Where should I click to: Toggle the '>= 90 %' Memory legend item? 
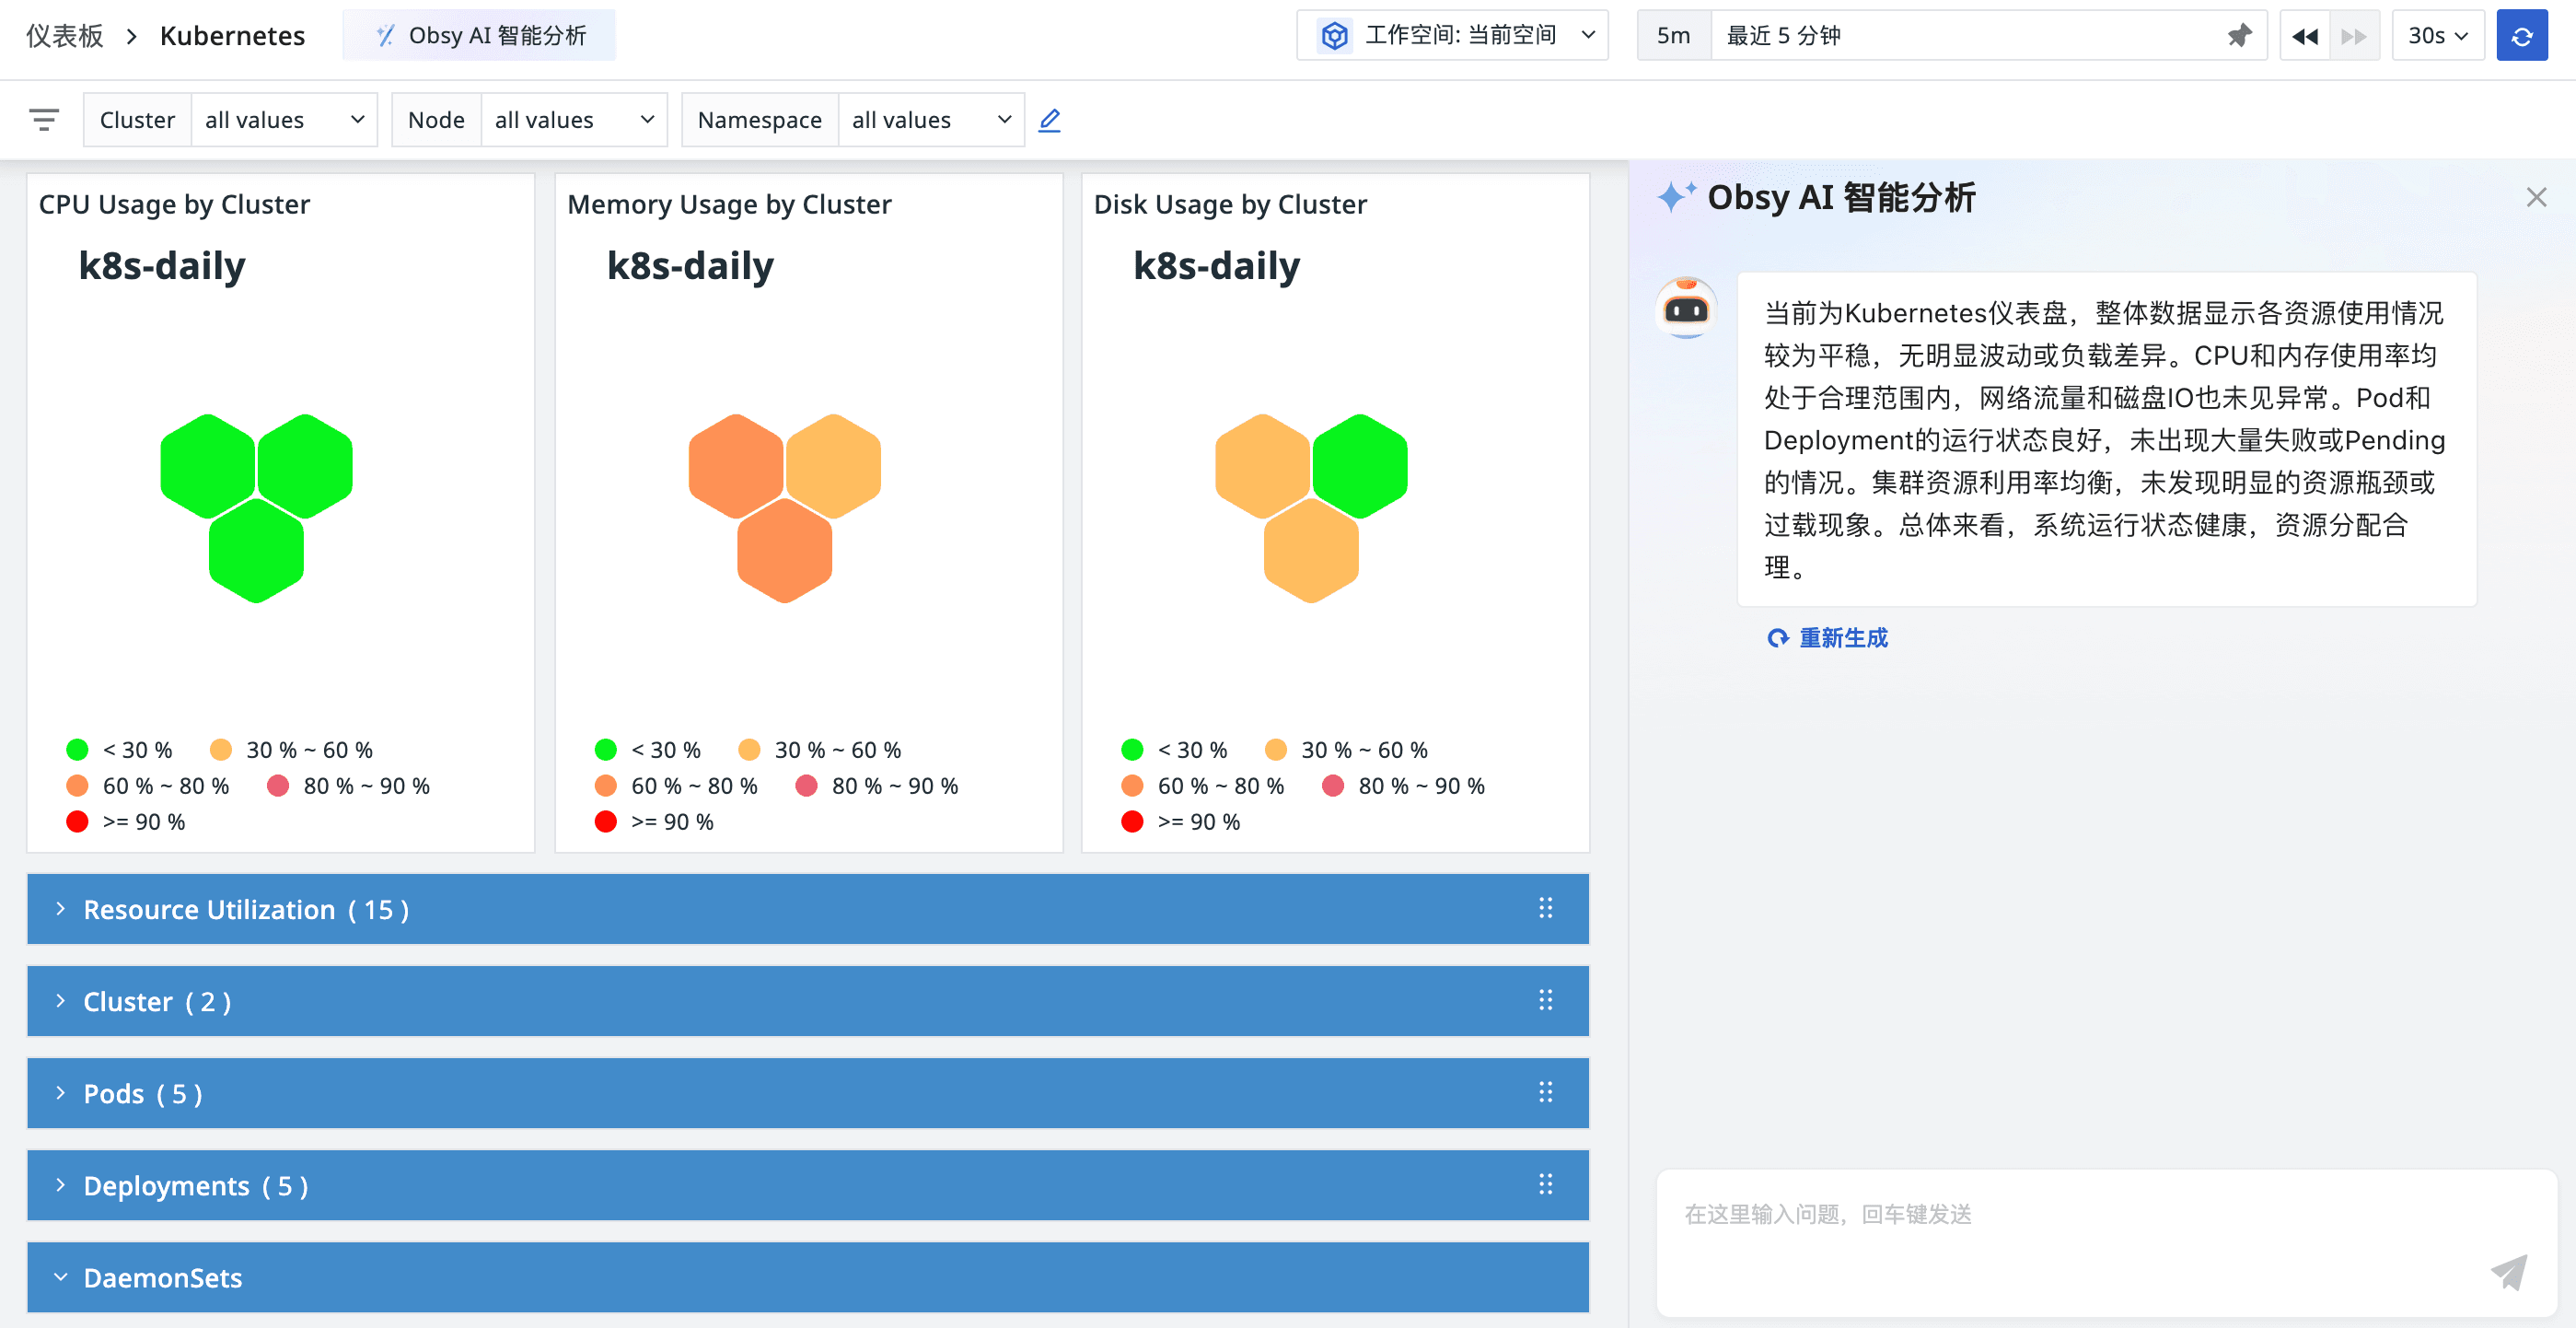click(654, 822)
